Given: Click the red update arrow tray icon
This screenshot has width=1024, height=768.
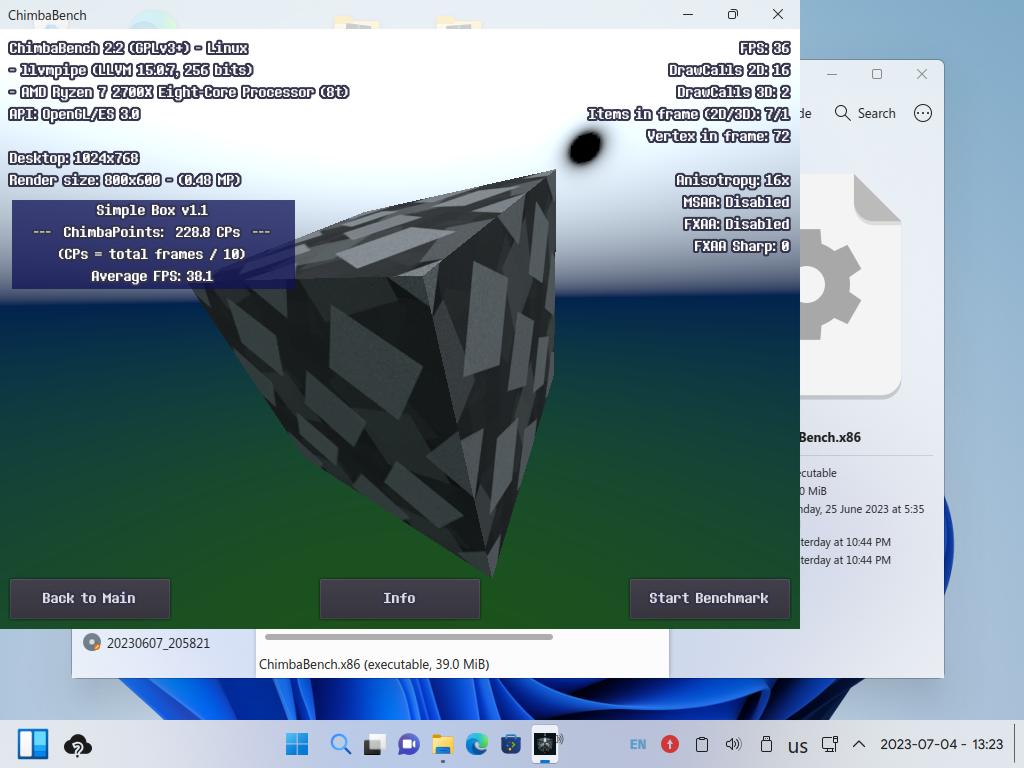Looking at the screenshot, I should click(670, 744).
